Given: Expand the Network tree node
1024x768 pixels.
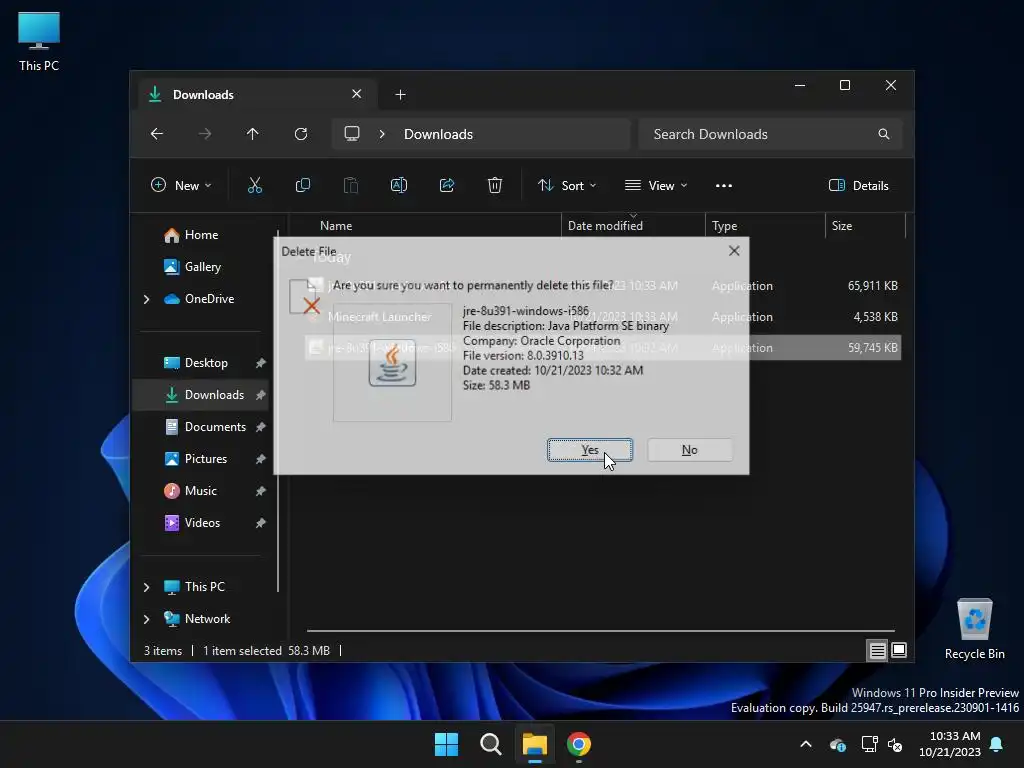Looking at the screenshot, I should coord(146,619).
